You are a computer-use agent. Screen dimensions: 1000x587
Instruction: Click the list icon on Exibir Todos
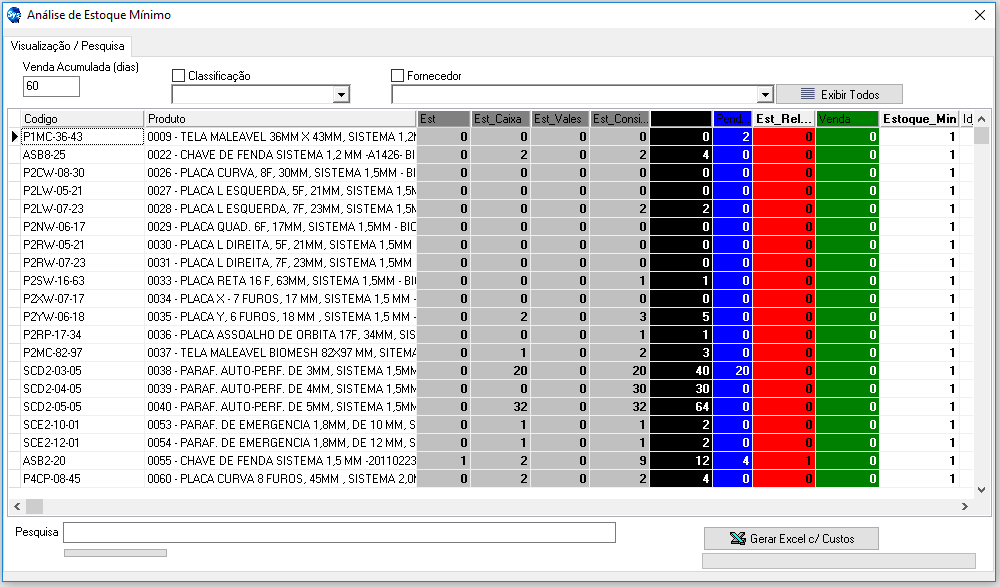coord(809,94)
